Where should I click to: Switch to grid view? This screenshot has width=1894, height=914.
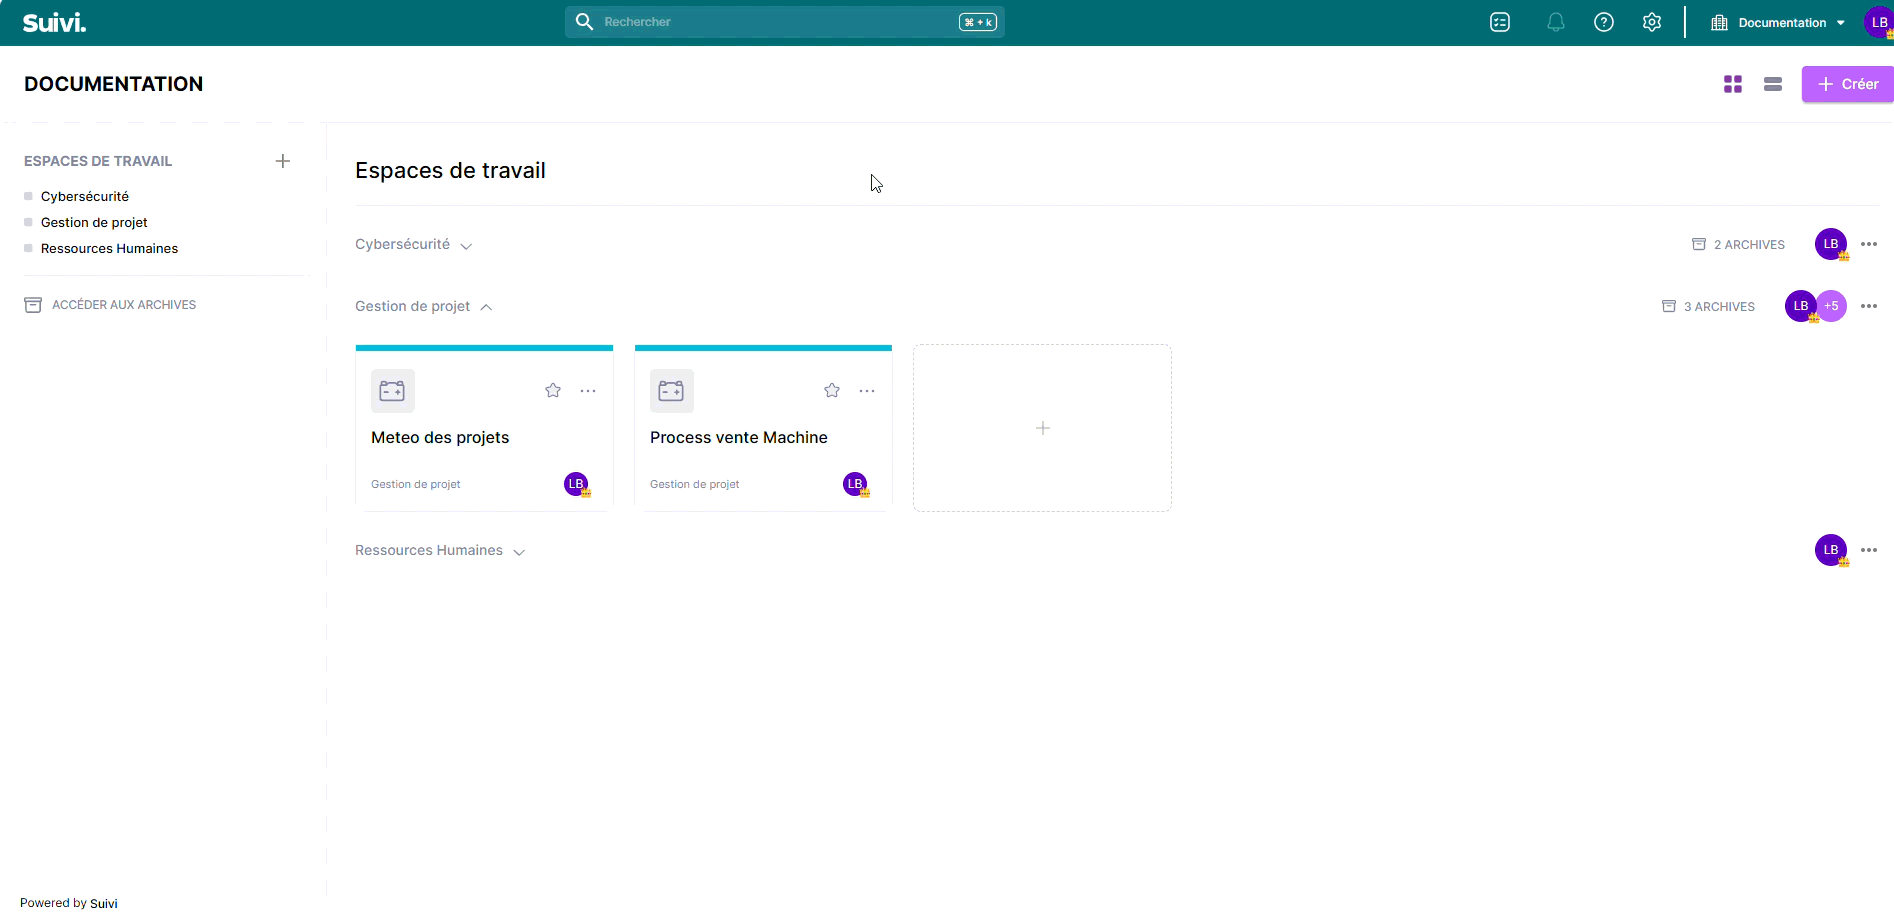tap(1732, 84)
